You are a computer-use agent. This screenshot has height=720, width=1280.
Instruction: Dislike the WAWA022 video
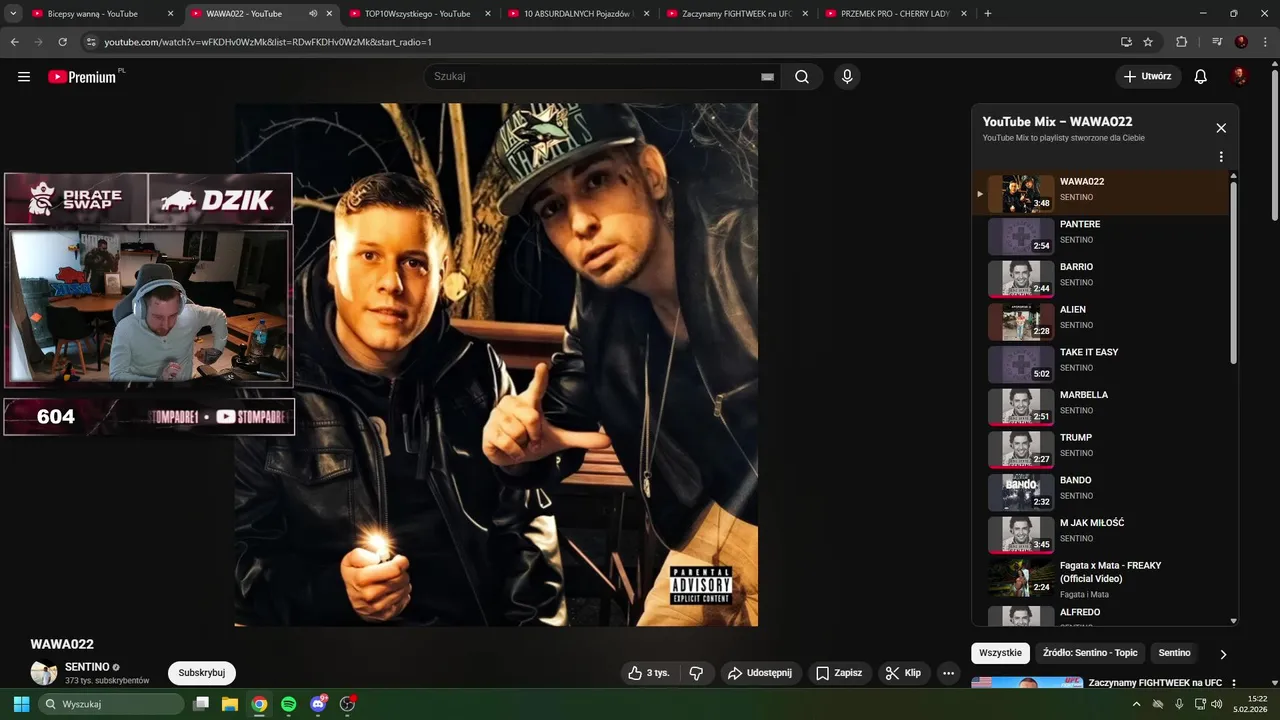tap(697, 673)
